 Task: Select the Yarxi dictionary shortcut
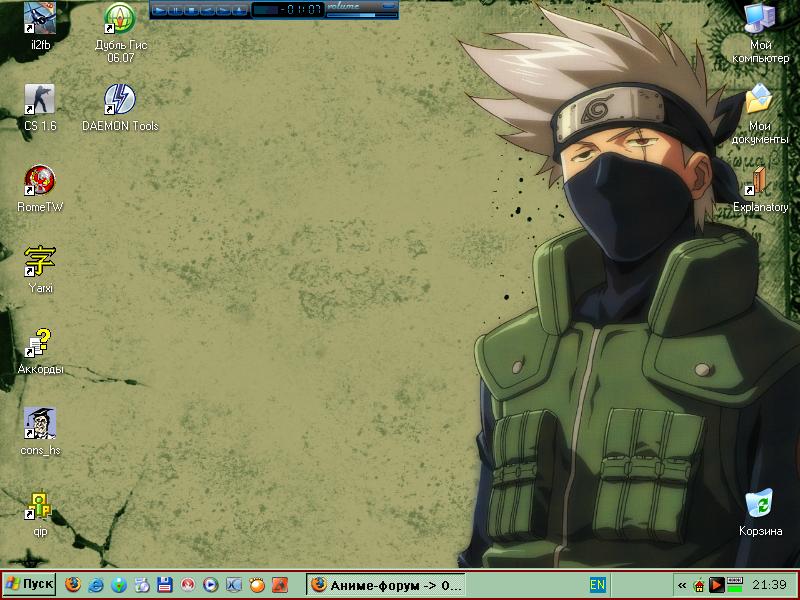point(40,269)
